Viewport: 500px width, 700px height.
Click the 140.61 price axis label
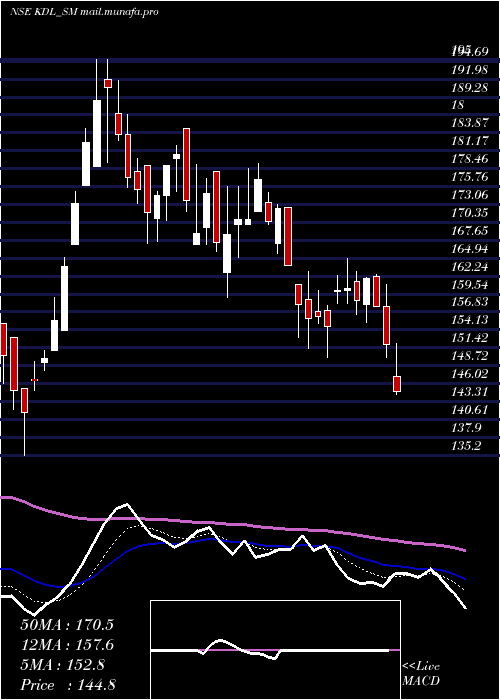coord(470,410)
